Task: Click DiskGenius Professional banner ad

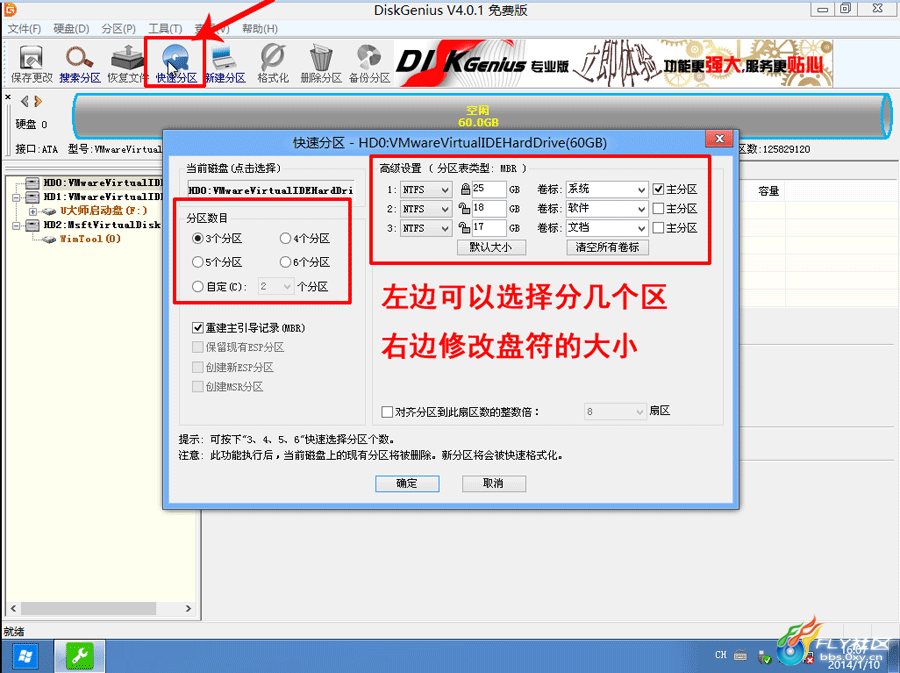Action: (613, 64)
